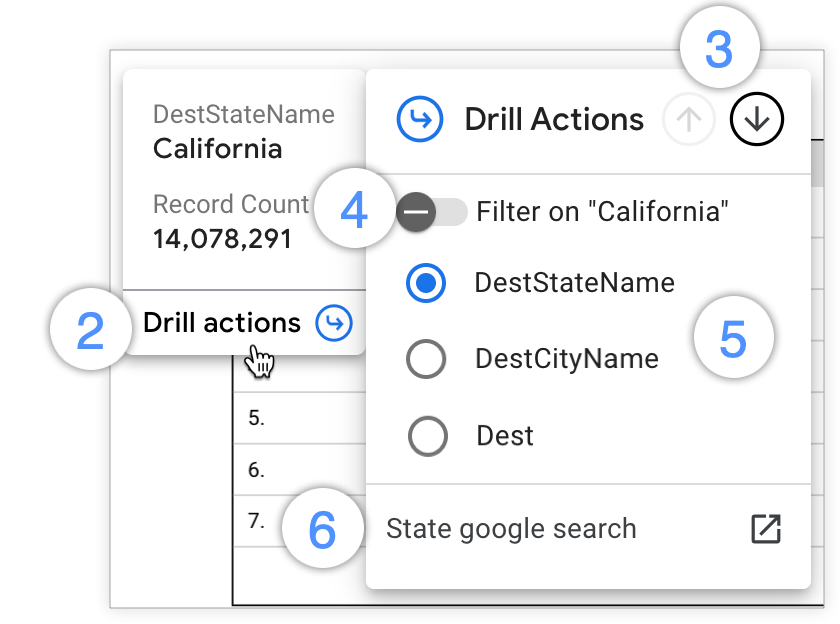Select the DestCityName radio button
The height and width of the screenshot is (624, 840).
(x=427, y=359)
